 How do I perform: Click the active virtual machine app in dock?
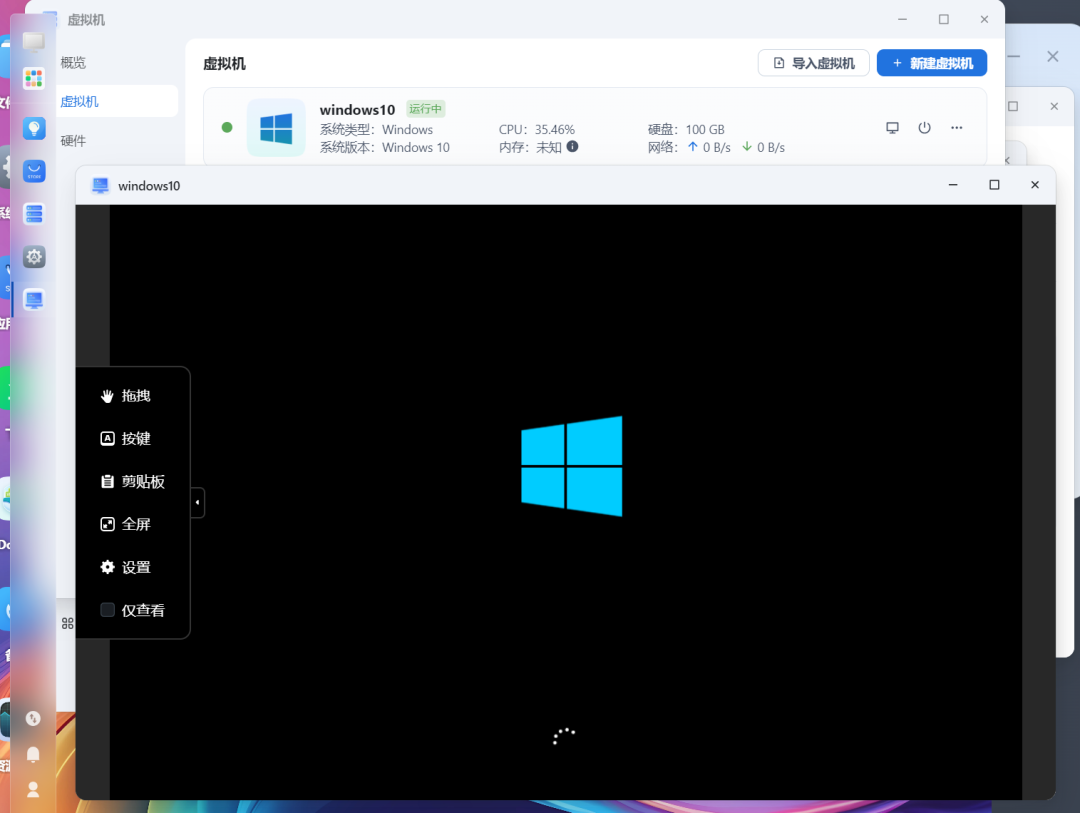(x=34, y=300)
